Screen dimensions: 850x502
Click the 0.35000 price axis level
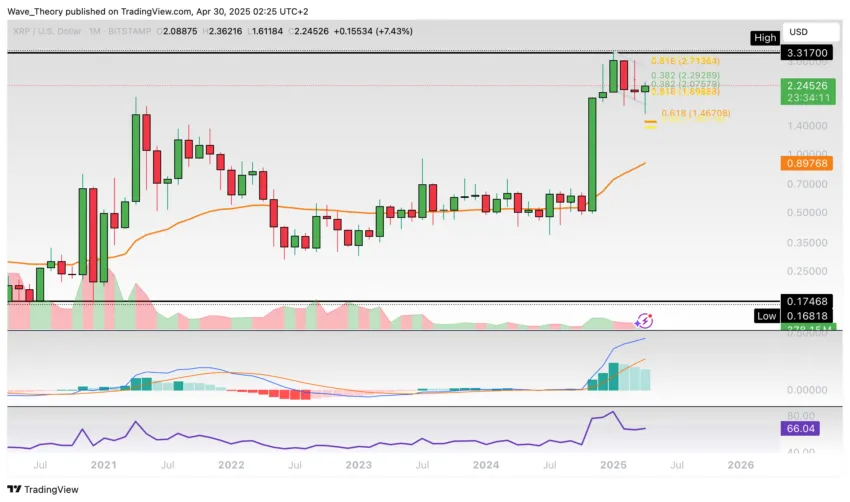click(x=807, y=243)
